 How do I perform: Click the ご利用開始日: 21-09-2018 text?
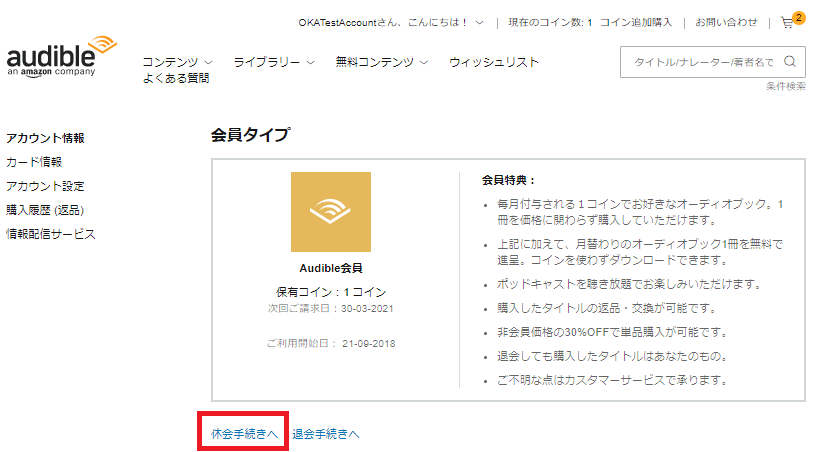coord(331,343)
